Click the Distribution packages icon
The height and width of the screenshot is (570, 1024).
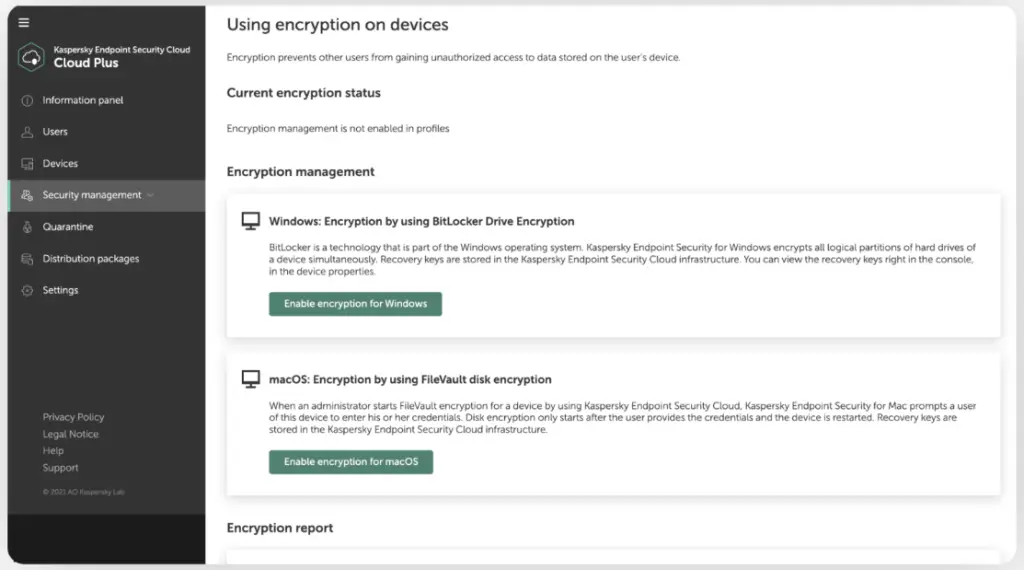pos(27,259)
